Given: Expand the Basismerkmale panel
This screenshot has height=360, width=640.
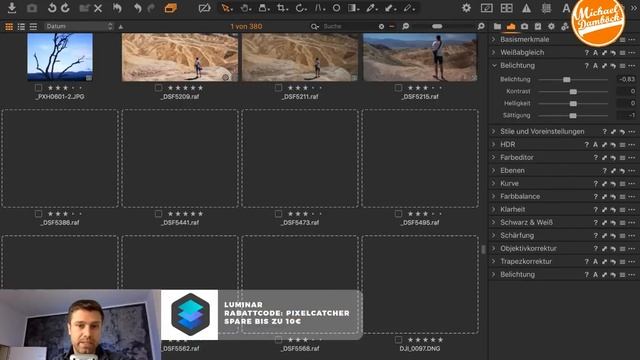Looking at the screenshot, I should pyautogui.click(x=493, y=40).
